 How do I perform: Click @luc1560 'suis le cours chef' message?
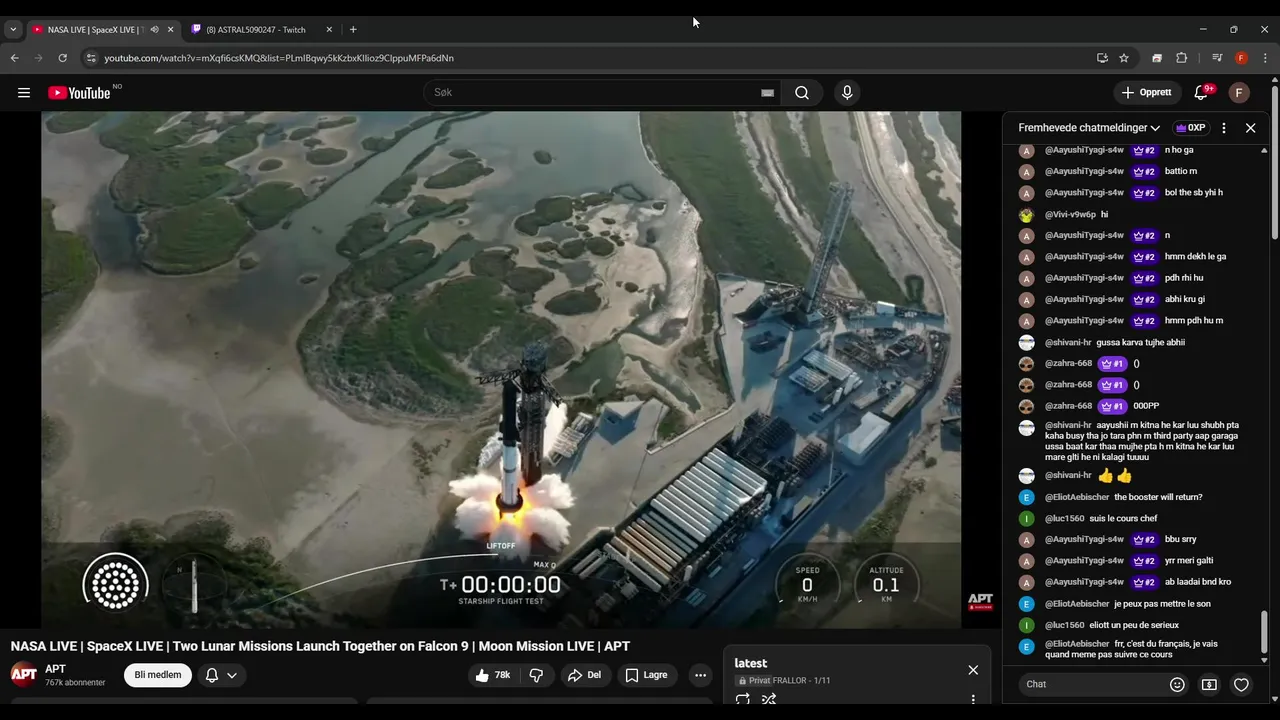(x=1123, y=518)
